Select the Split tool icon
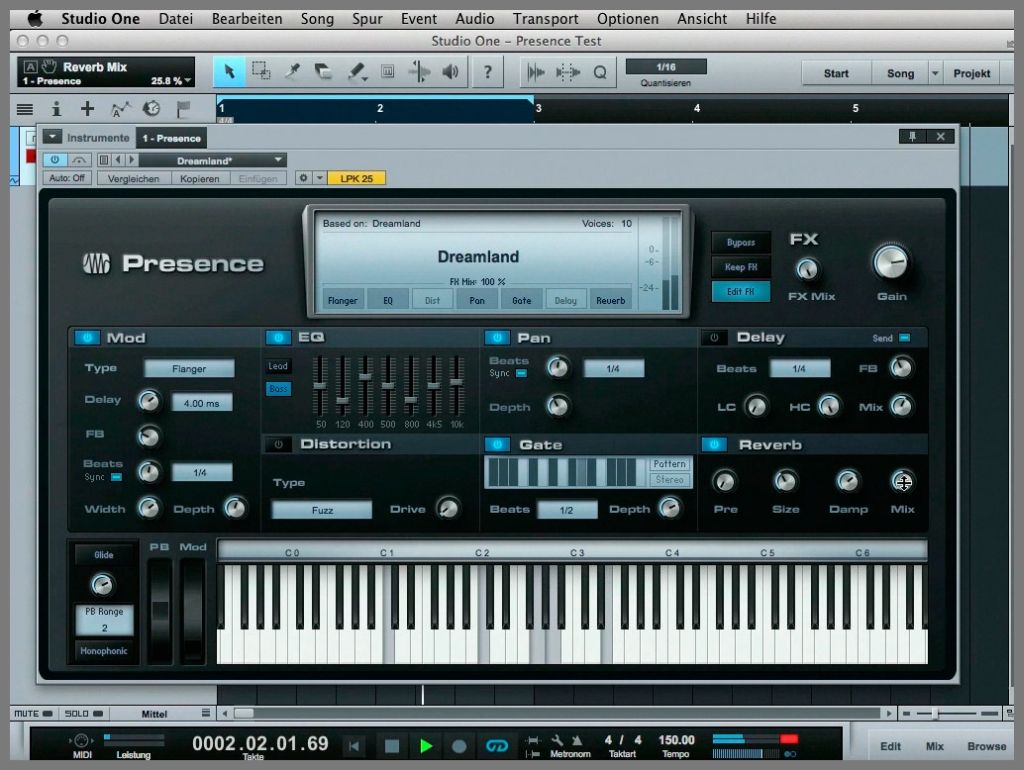The height and width of the screenshot is (770, 1024). point(292,71)
